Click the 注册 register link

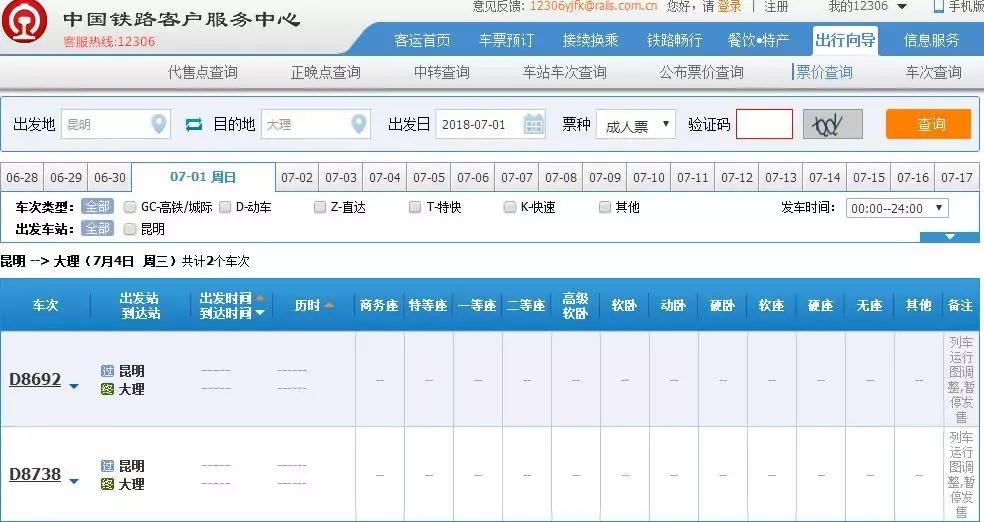click(776, 6)
